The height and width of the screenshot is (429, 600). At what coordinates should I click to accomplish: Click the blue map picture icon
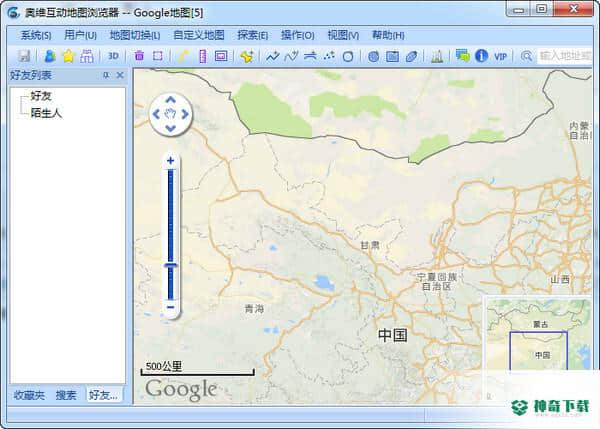click(x=392, y=57)
